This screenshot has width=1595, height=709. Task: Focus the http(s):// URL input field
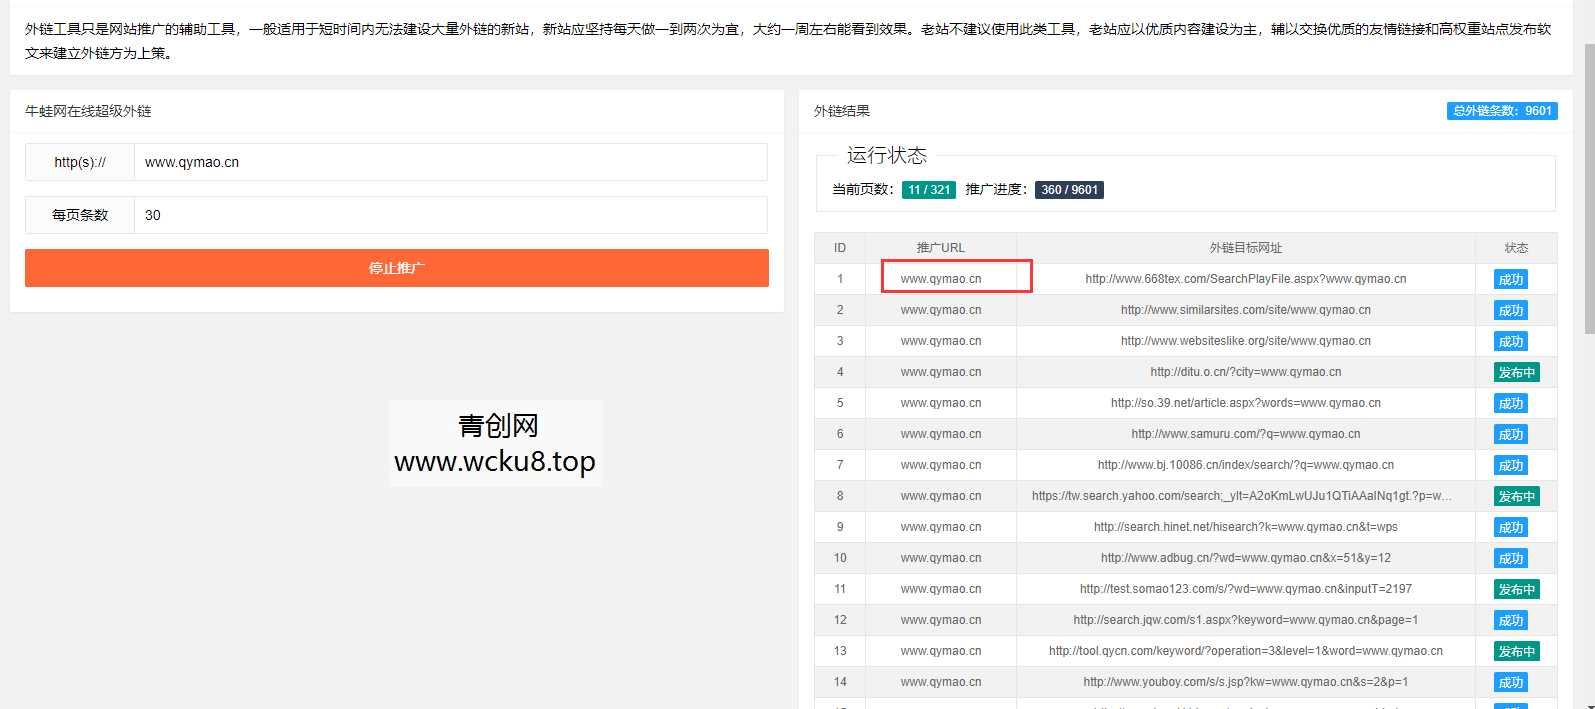point(450,162)
